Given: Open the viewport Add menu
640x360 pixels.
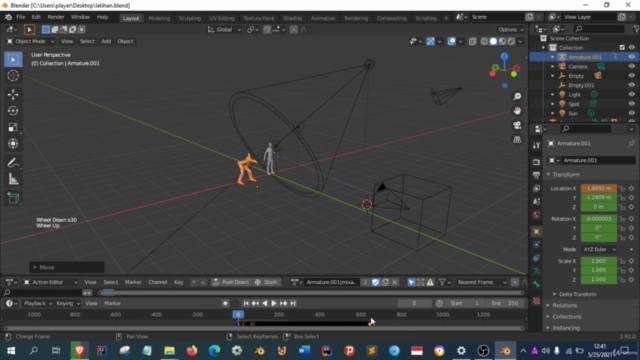Looking at the screenshot, I should tap(106, 41).
